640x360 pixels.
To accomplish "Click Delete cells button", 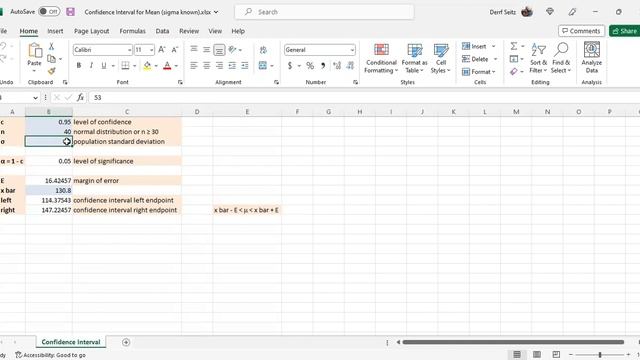I will coord(476,59).
